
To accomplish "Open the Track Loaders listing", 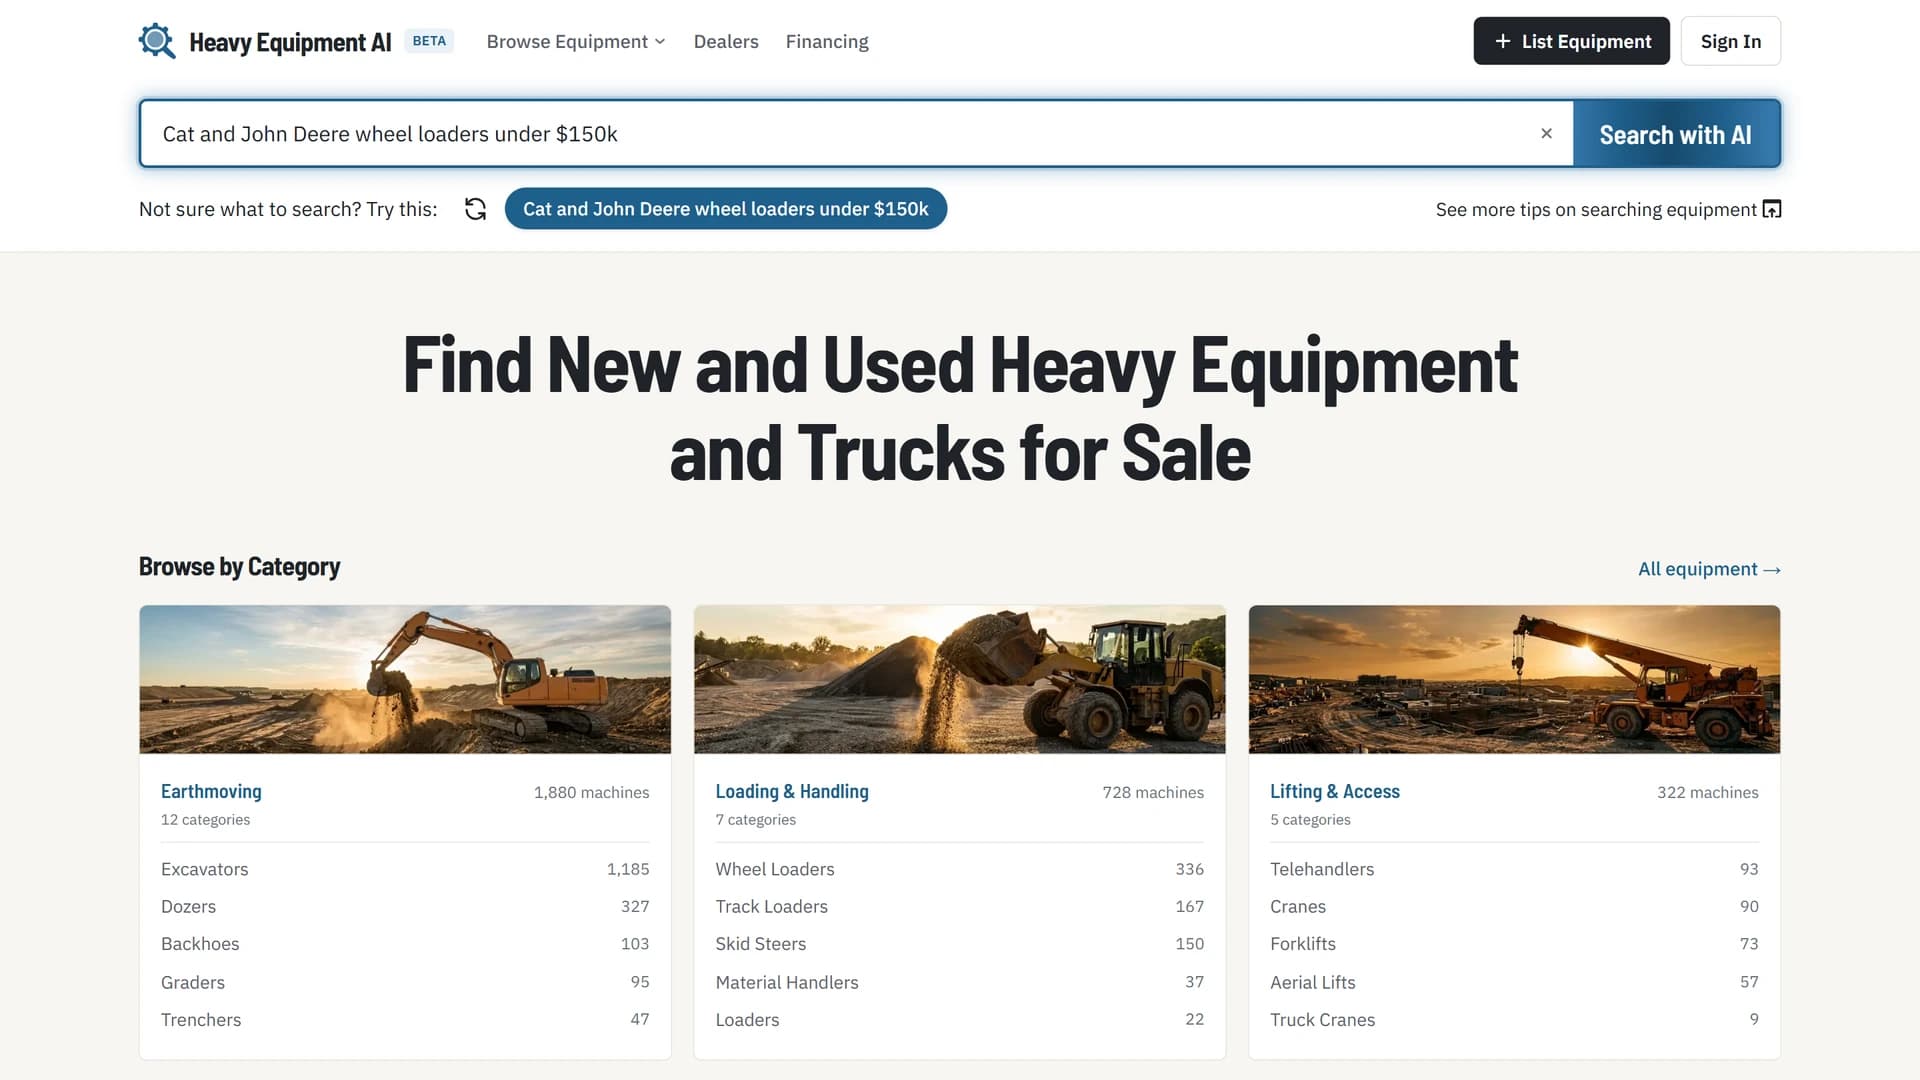I will 959,906.
